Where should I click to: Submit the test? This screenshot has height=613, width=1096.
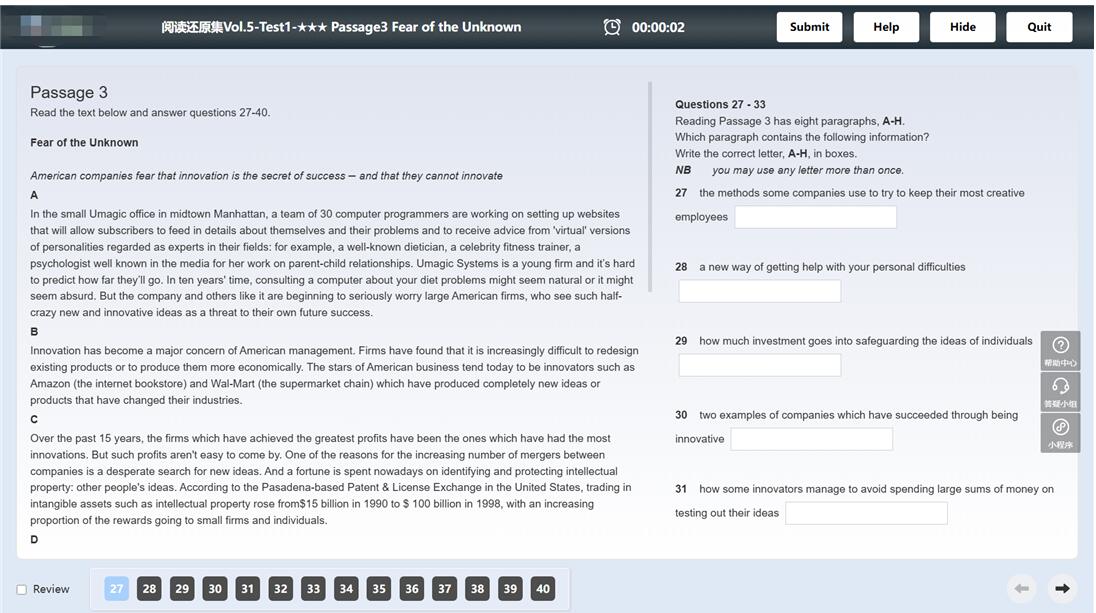tap(809, 27)
